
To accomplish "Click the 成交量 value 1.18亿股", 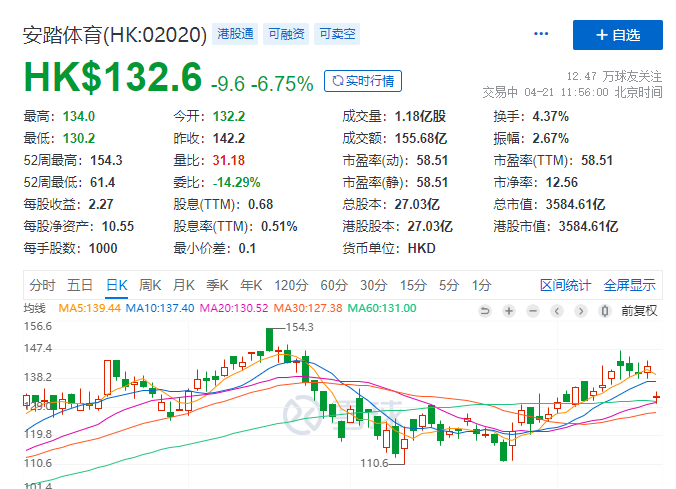I will (420, 116).
